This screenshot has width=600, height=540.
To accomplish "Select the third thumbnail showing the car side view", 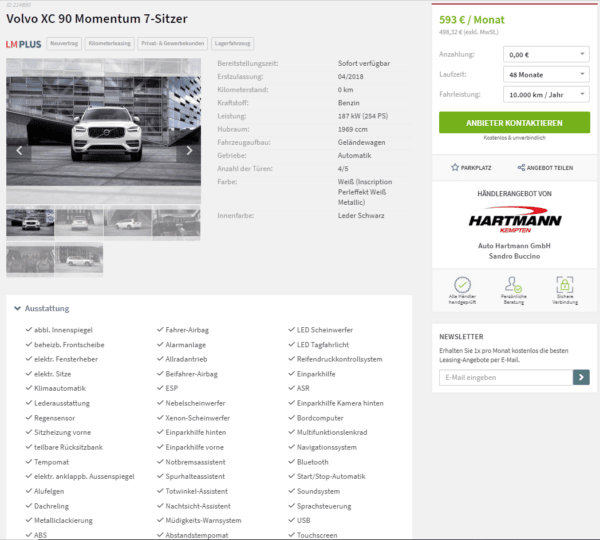I will point(127,223).
